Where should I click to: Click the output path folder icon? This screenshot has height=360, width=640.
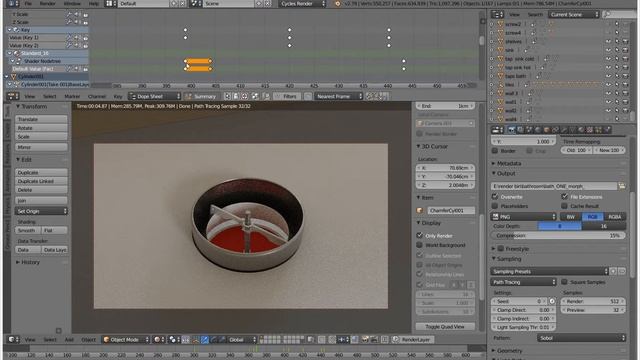point(622,186)
